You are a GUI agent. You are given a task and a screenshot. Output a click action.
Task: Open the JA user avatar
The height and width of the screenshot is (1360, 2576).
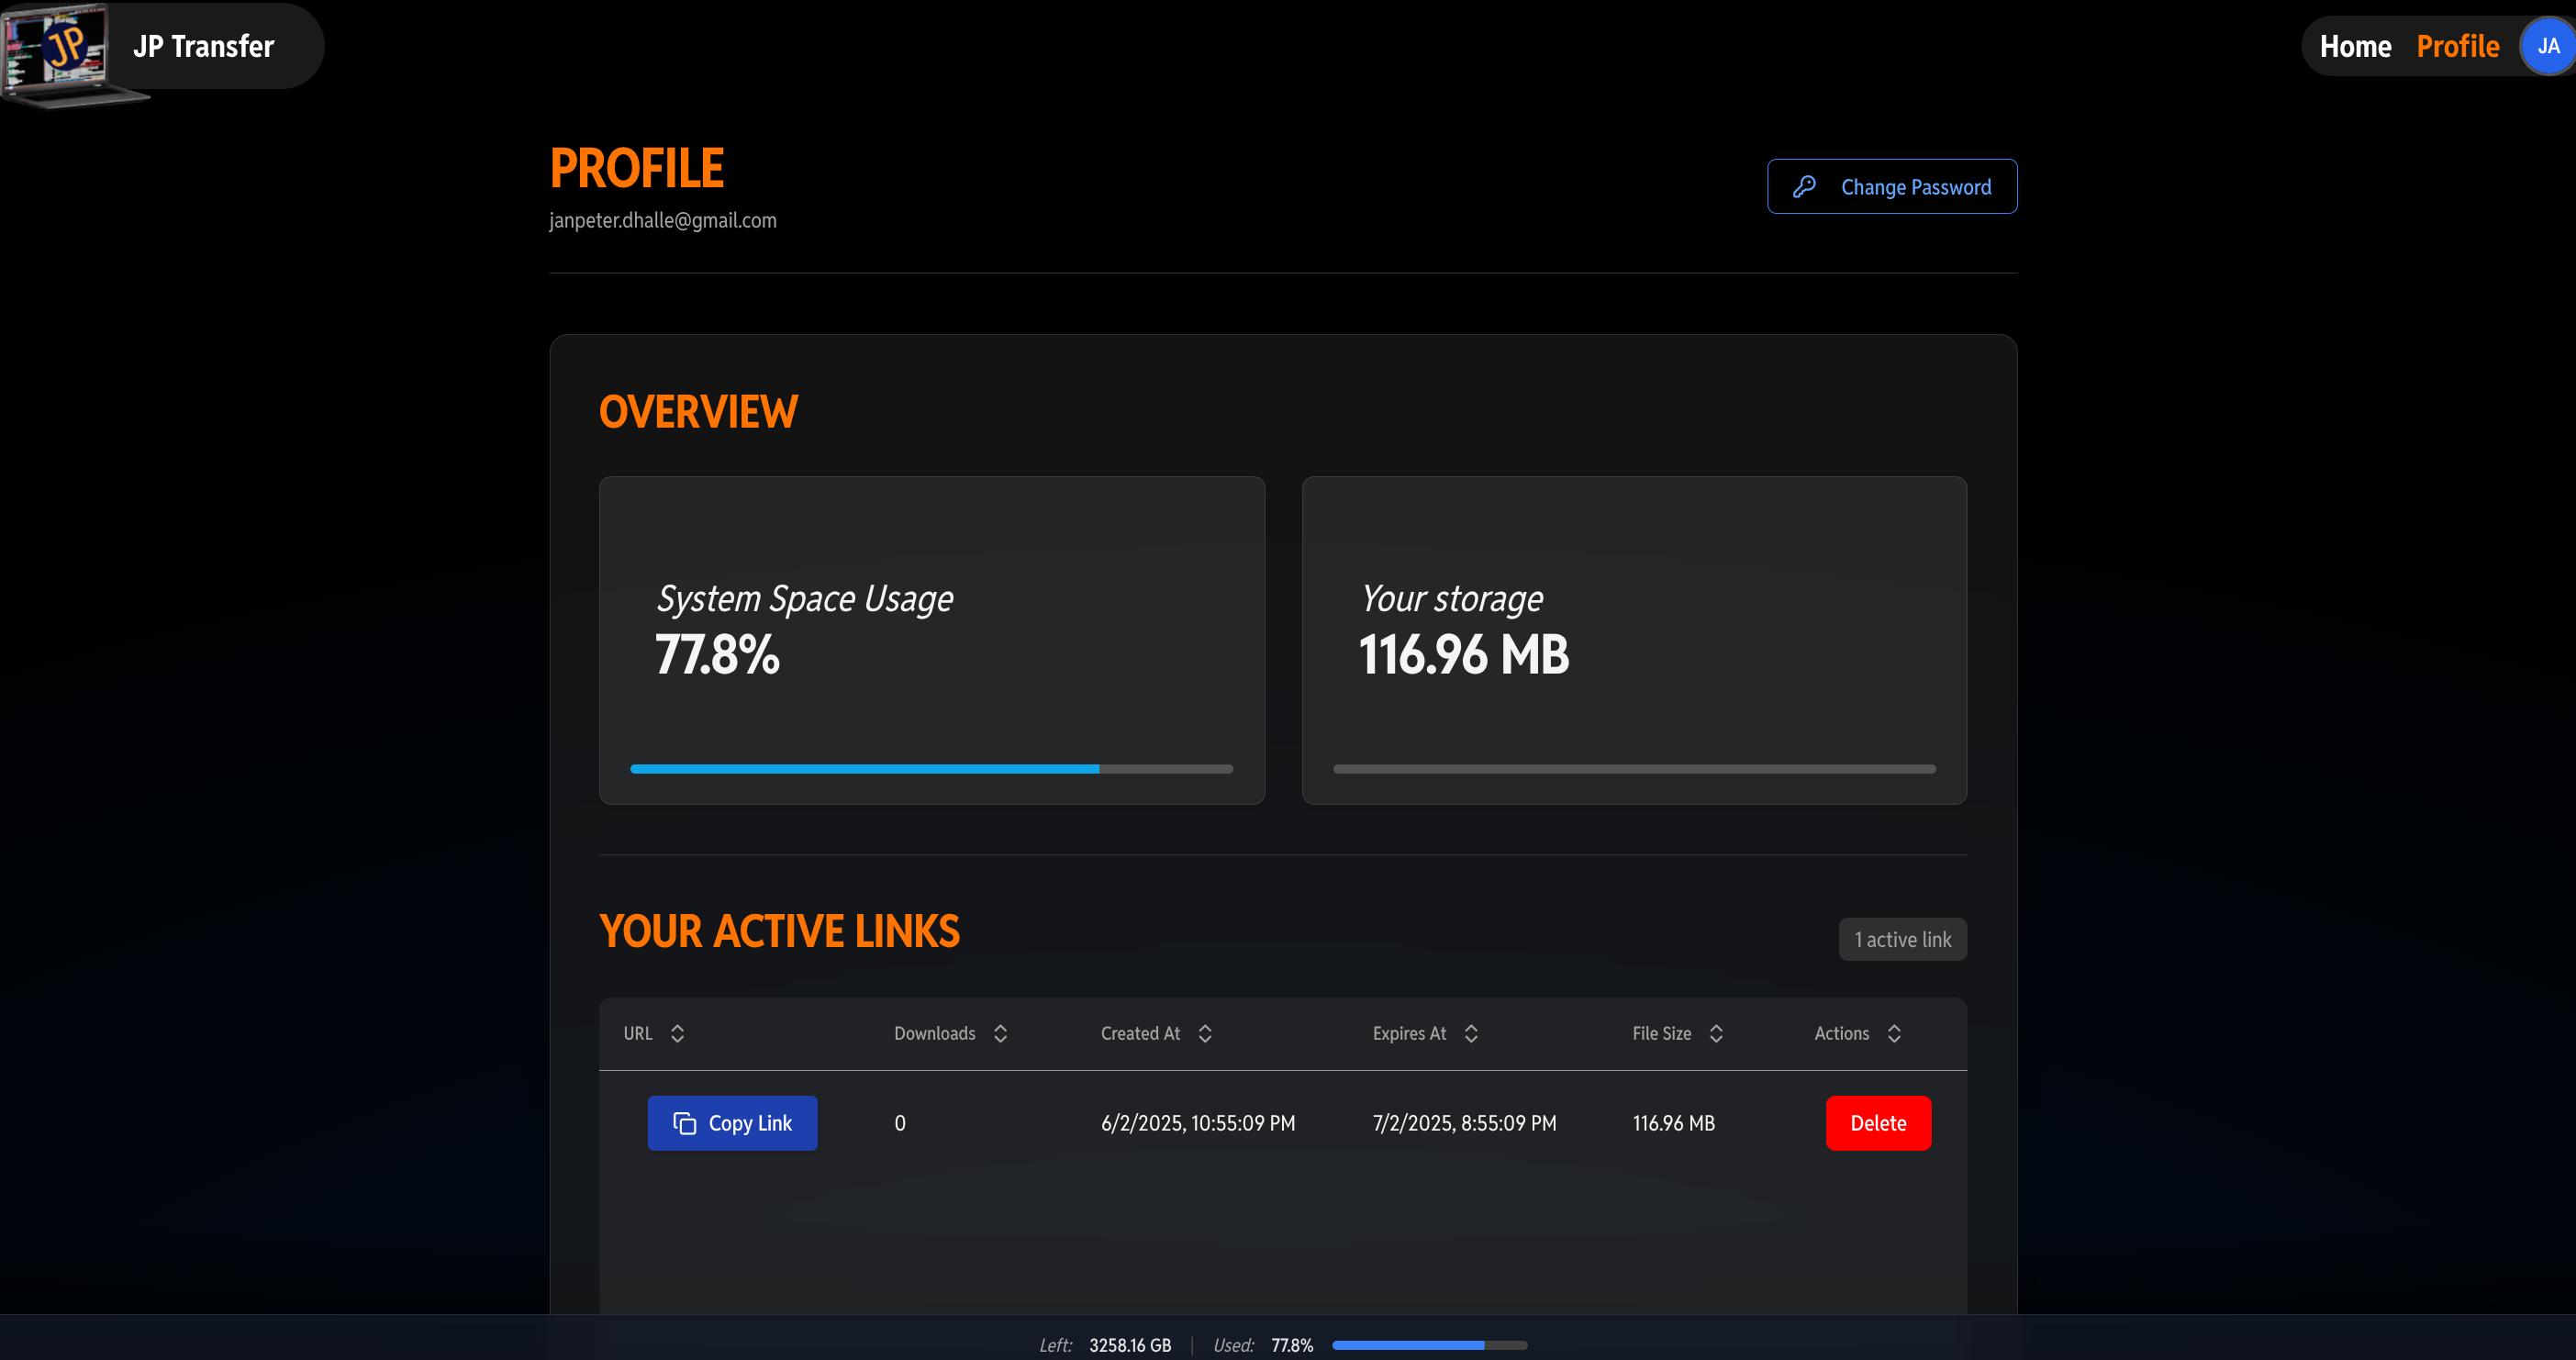point(2547,46)
